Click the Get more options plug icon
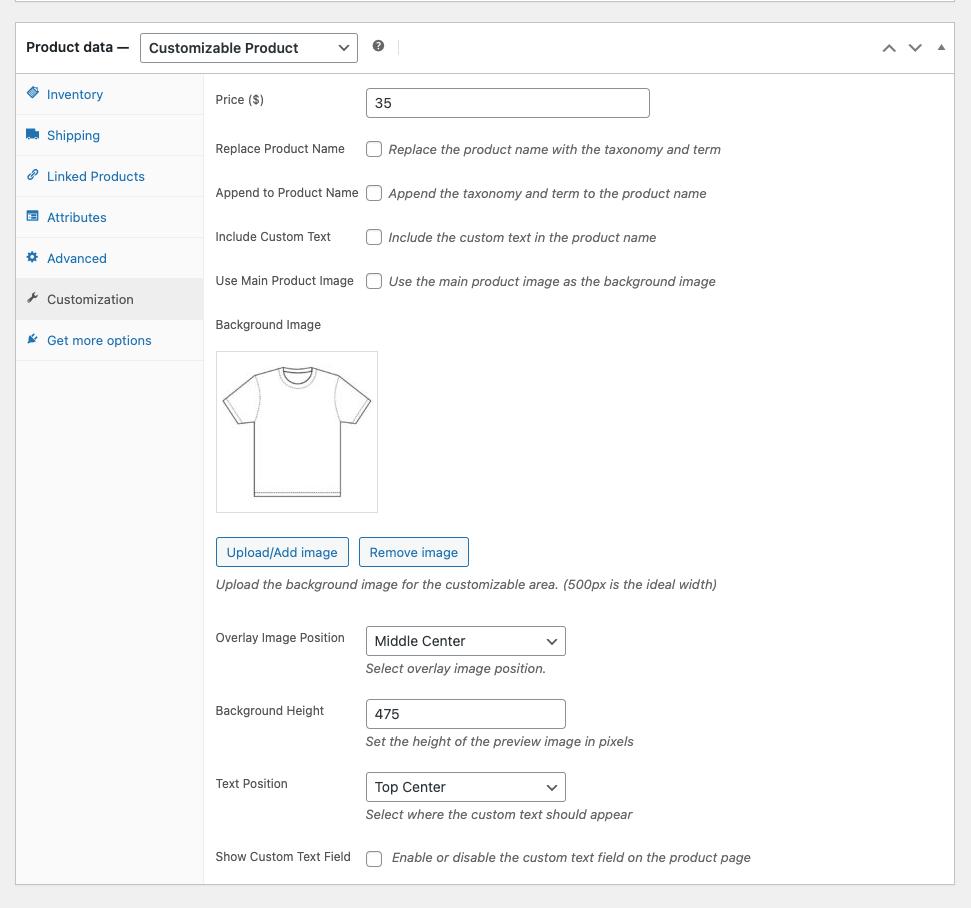The height and width of the screenshot is (908, 971). [33, 340]
